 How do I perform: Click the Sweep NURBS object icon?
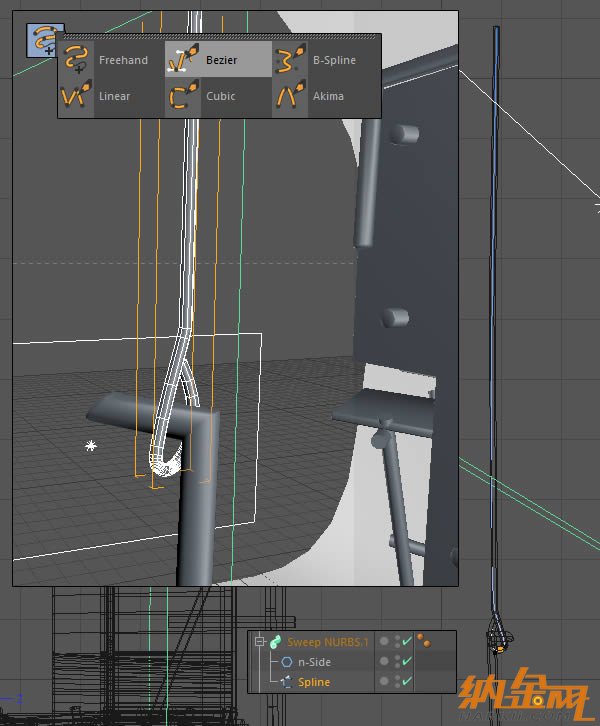(x=275, y=642)
